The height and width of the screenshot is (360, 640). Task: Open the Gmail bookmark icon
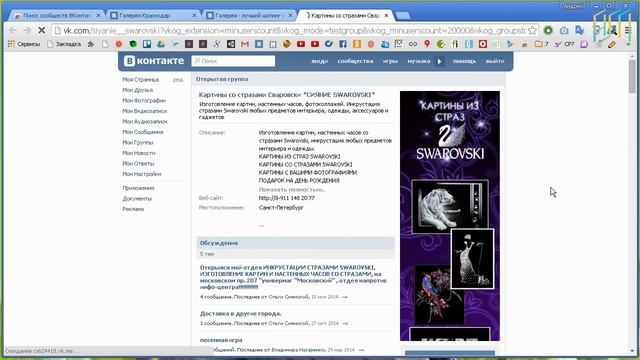tap(245, 44)
